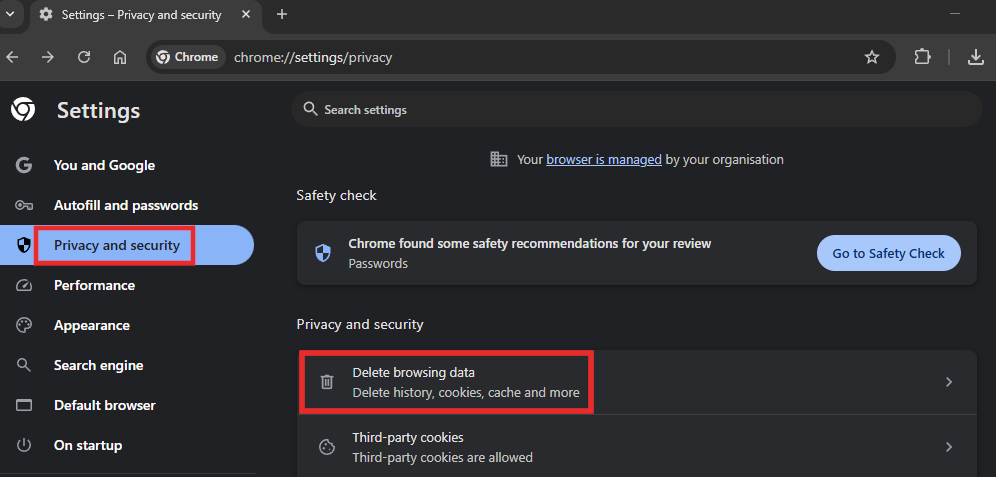The height and width of the screenshot is (477, 996).
Task: Click the magnifier icon beside Search engine
Action: pos(24,365)
